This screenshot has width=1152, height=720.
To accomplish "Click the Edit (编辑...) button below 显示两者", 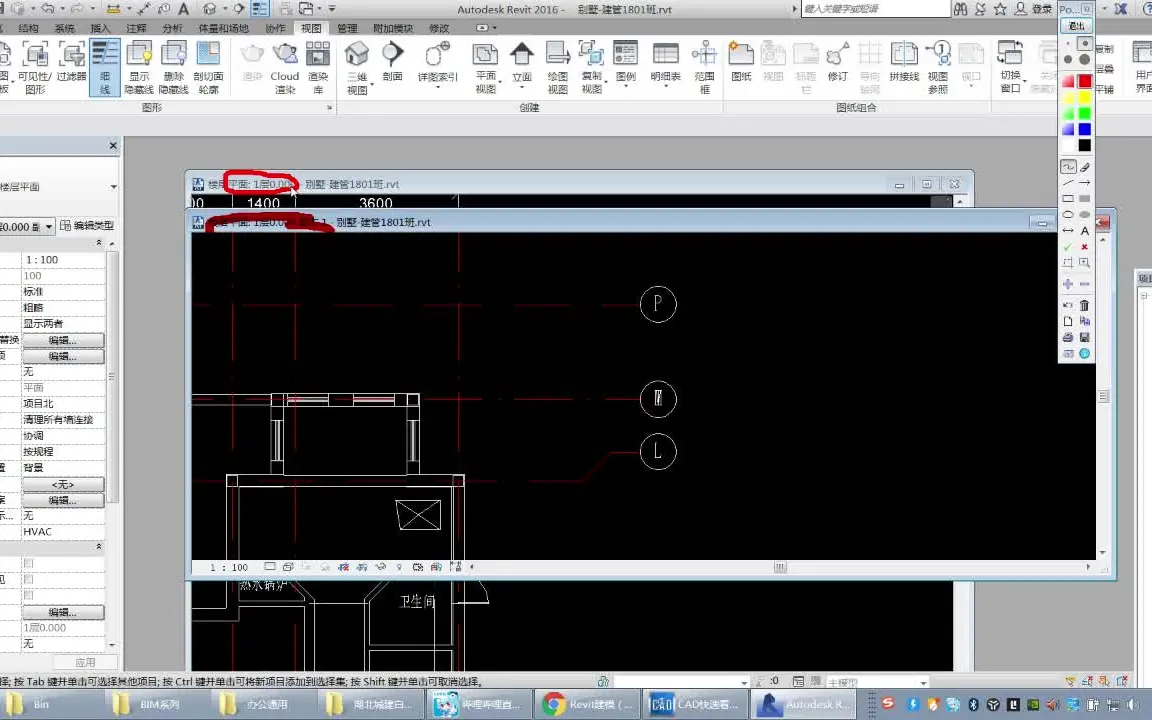I will pyautogui.click(x=62, y=340).
